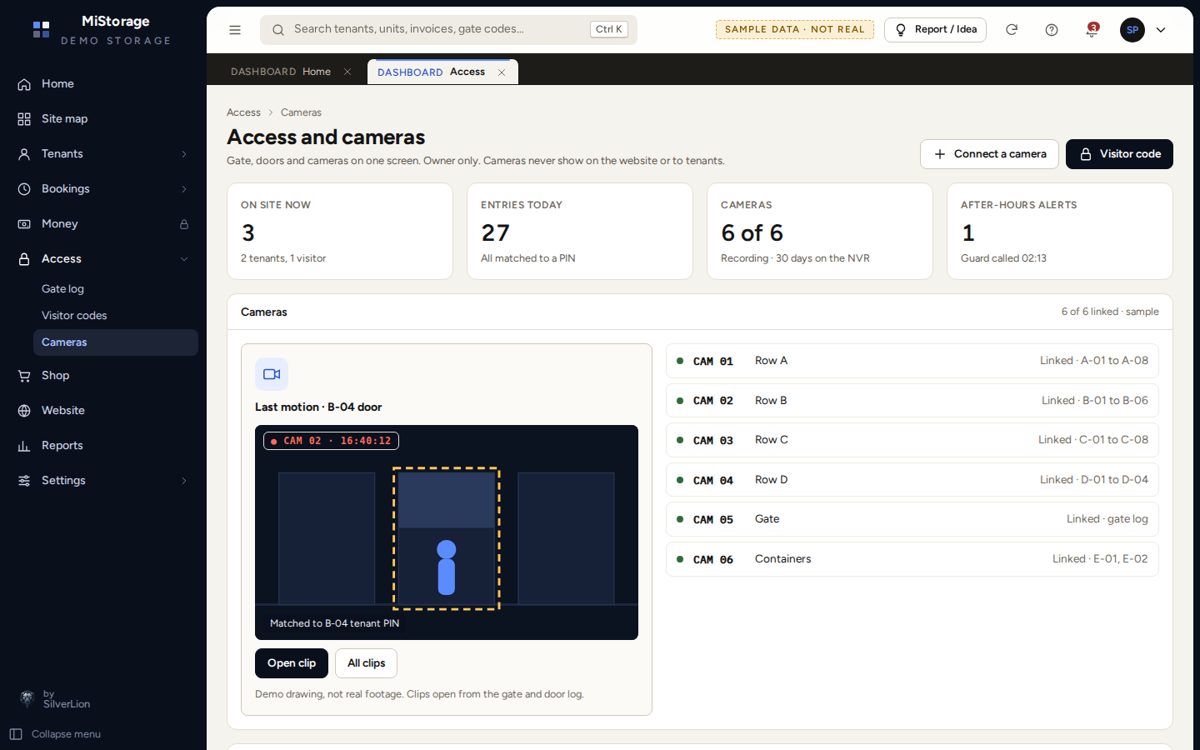Screen dimensions: 1200x750
Task: Open Visitor codes in the sidebar
Action: (74, 316)
